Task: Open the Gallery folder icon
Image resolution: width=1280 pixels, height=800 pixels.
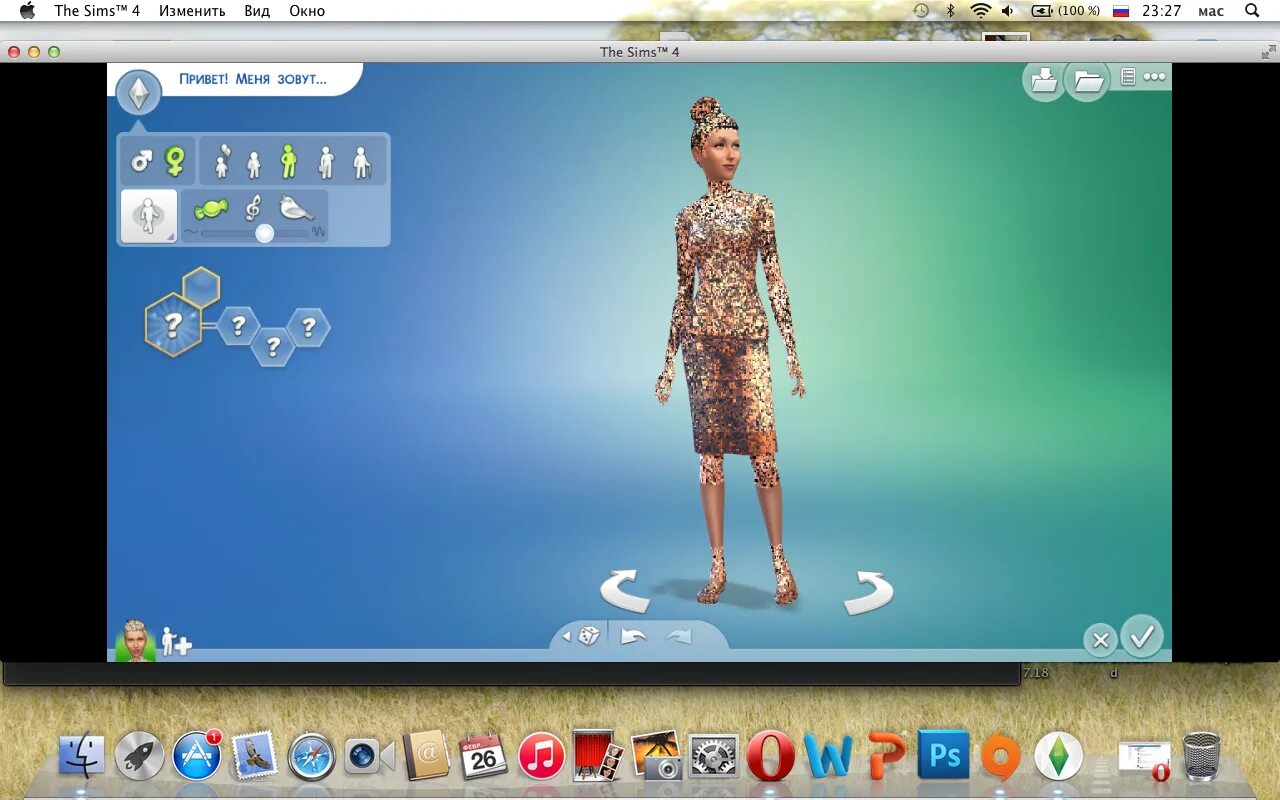Action: coord(1087,81)
